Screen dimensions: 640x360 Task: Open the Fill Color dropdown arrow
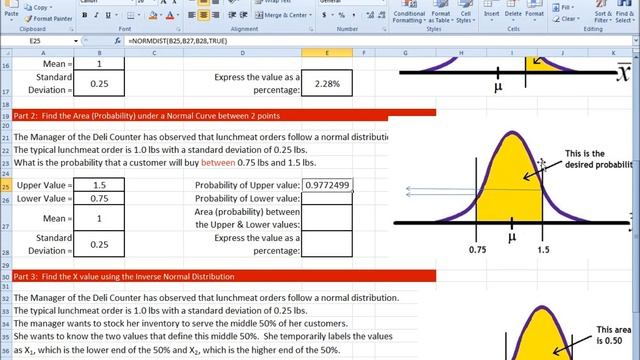click(161, 16)
